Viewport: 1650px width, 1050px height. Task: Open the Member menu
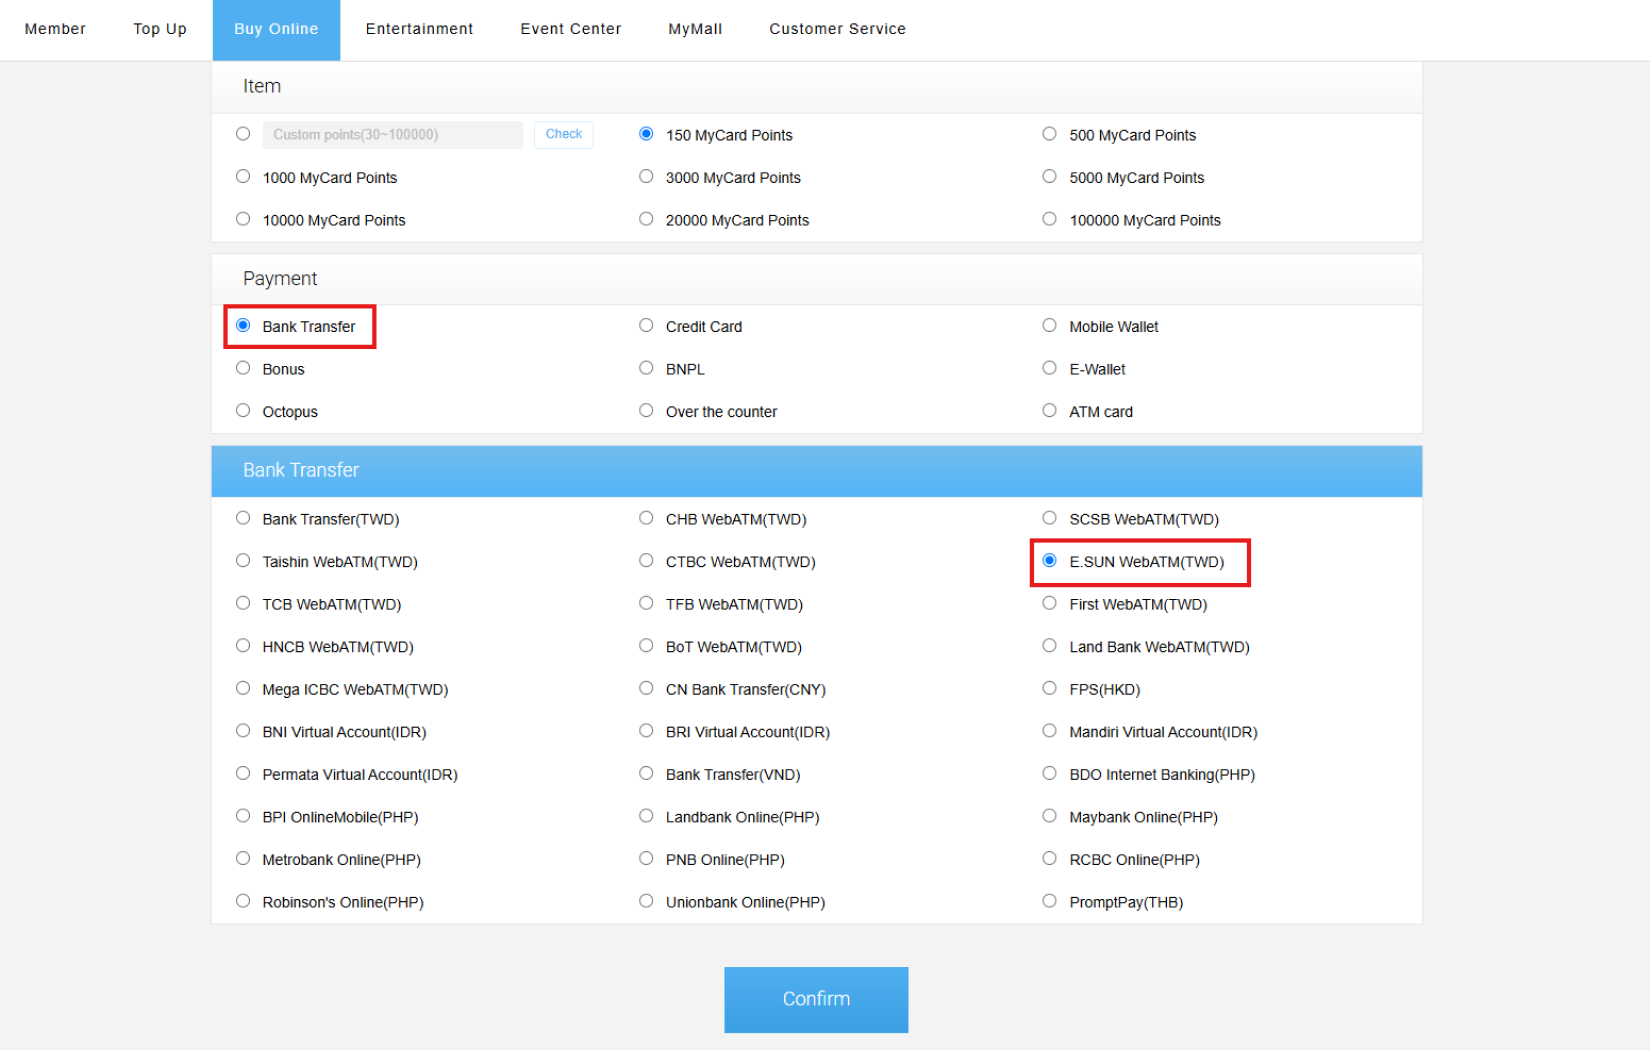pyautogui.click(x=55, y=29)
